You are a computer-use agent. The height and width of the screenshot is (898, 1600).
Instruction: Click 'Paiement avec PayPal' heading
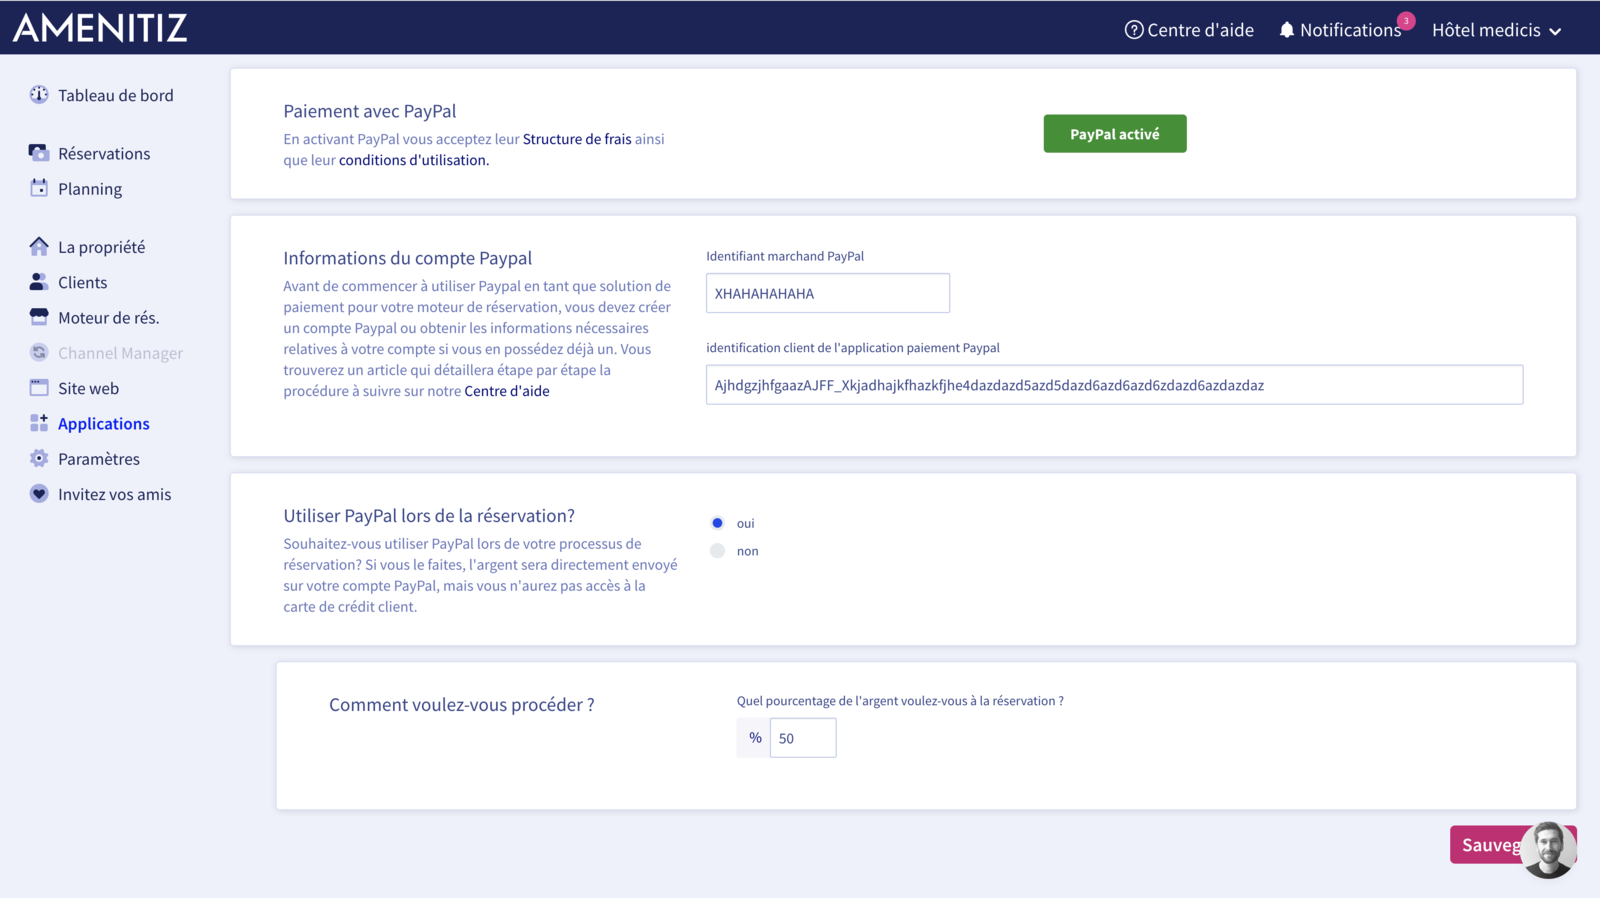pos(370,111)
